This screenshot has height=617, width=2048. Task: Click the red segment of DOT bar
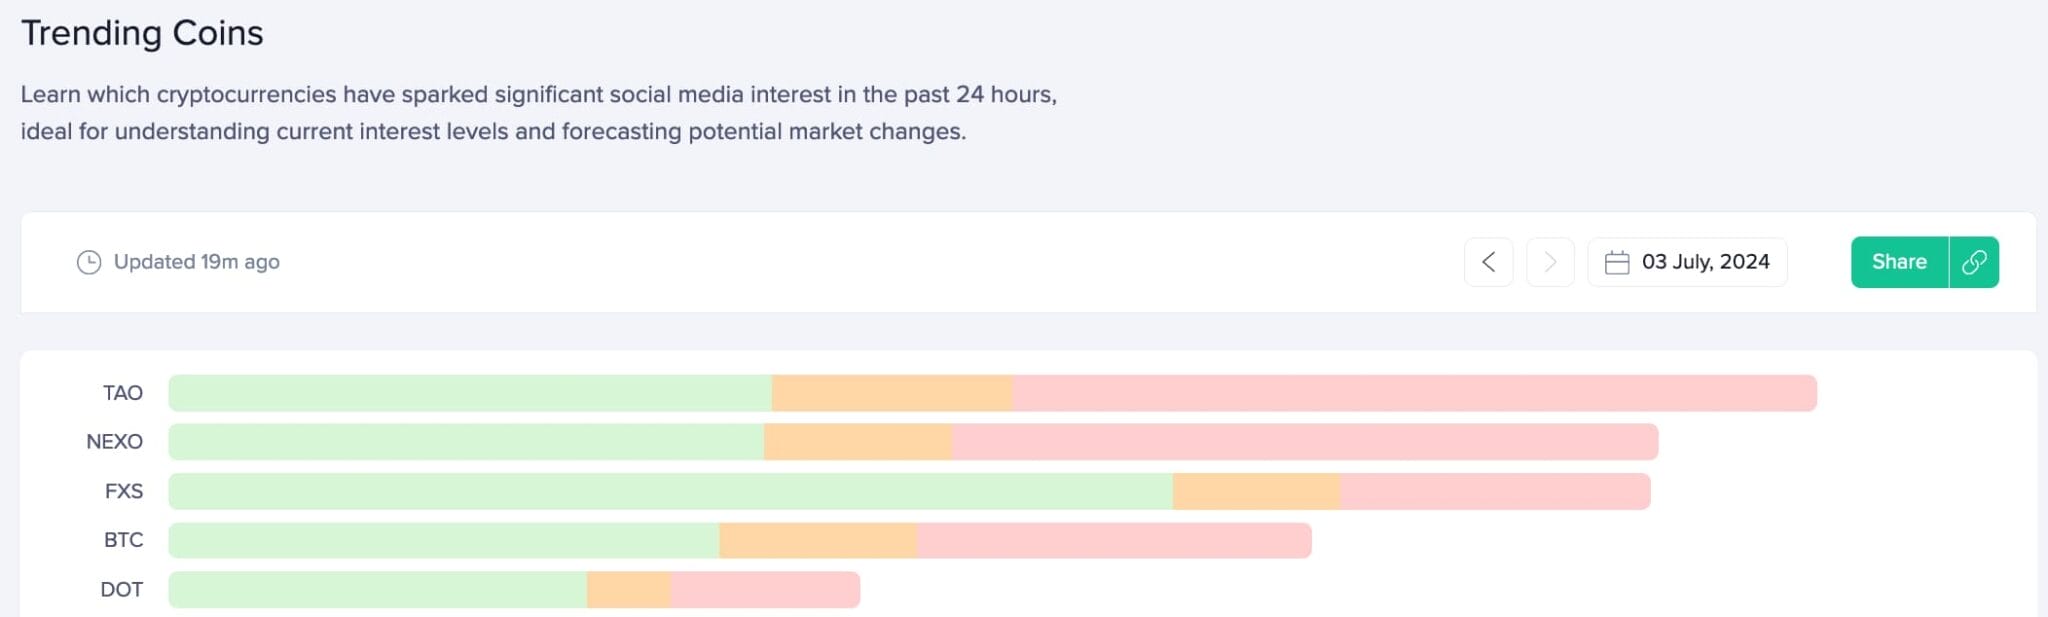pyautogui.click(x=765, y=589)
